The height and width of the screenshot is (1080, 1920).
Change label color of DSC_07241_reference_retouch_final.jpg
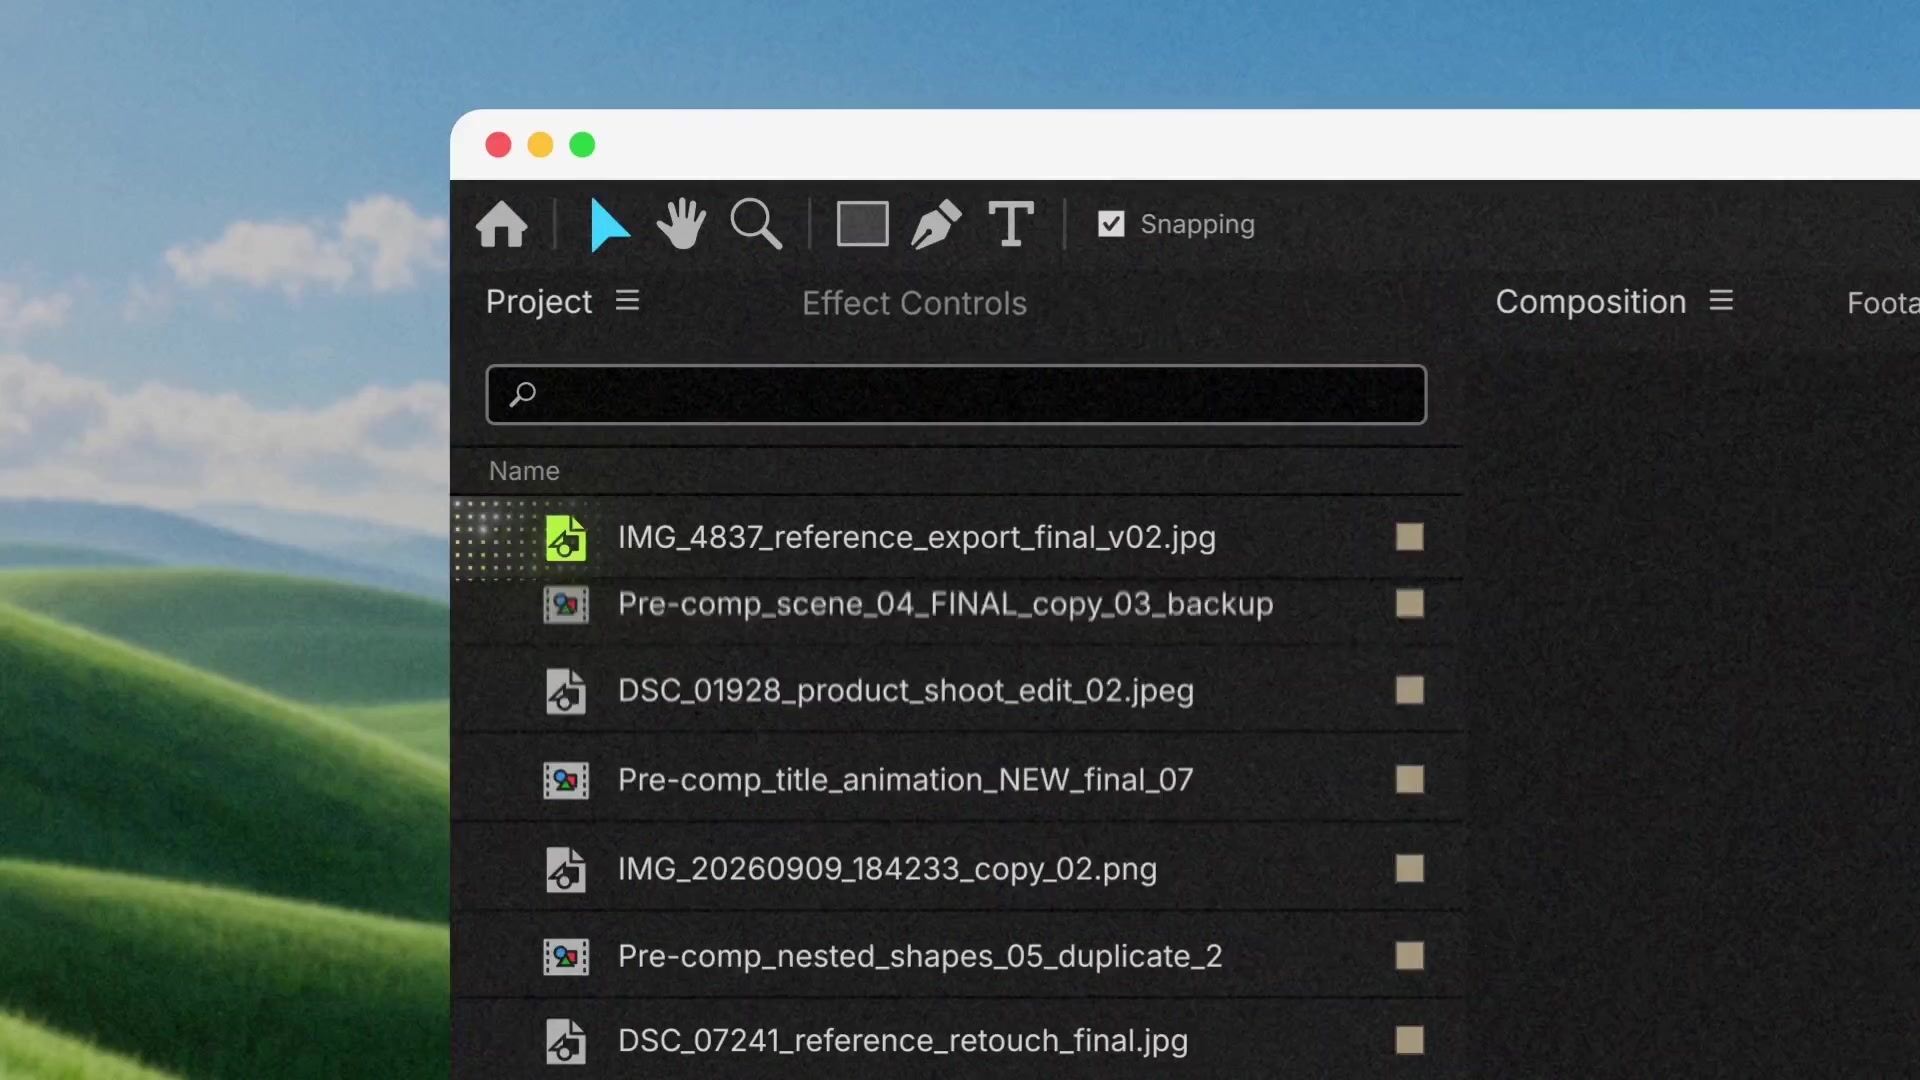(1410, 1040)
